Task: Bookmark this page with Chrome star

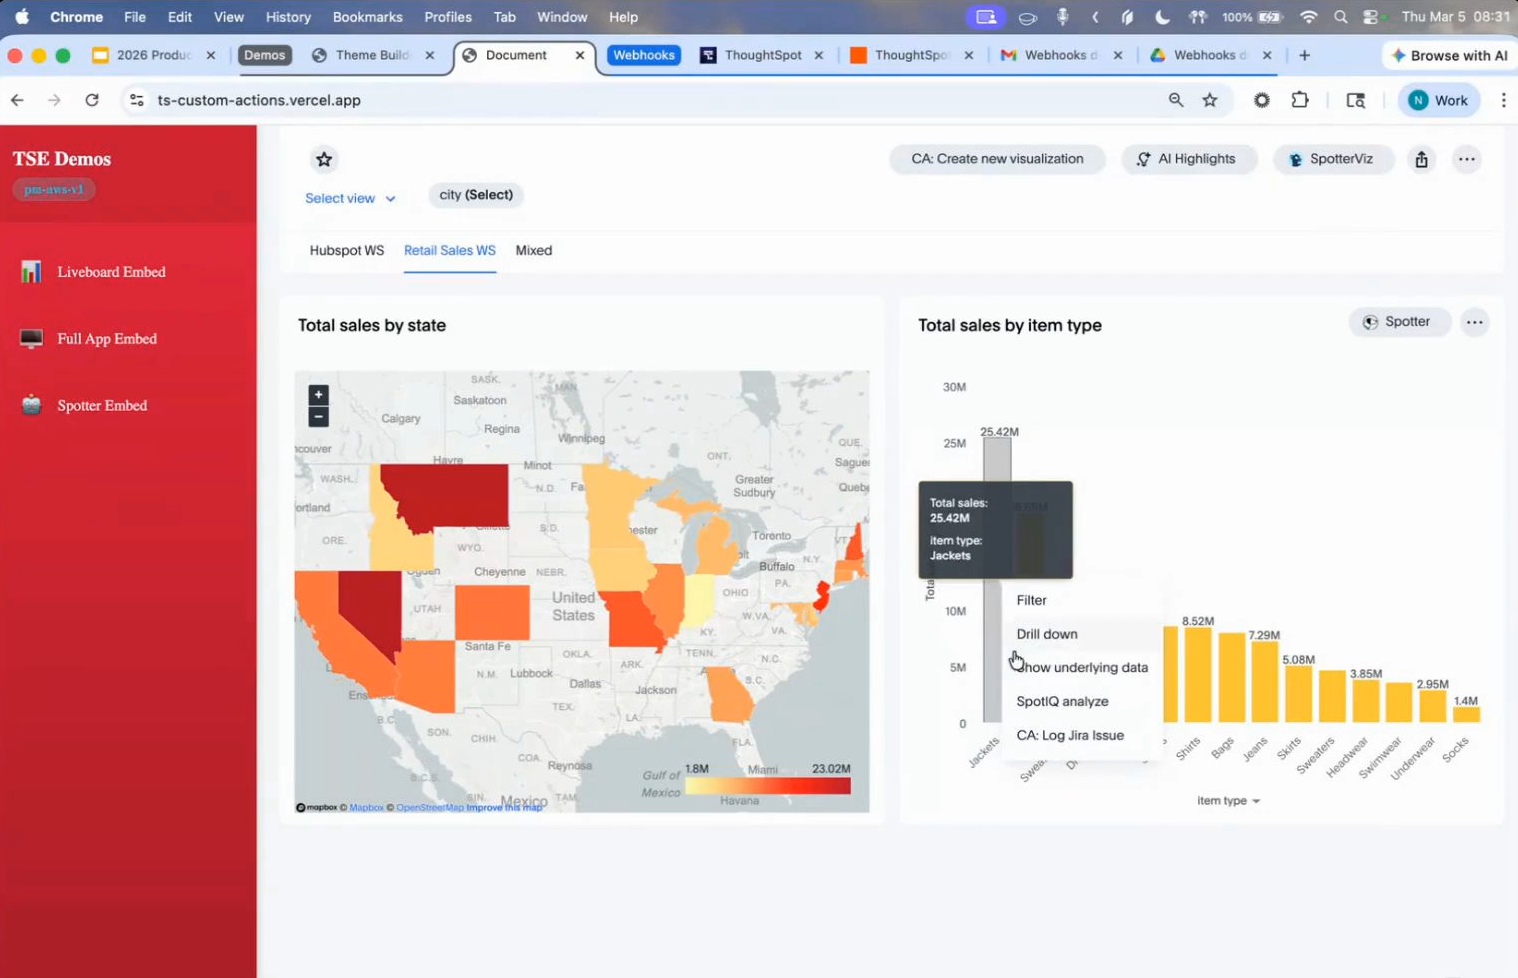Action: coord(1210,100)
